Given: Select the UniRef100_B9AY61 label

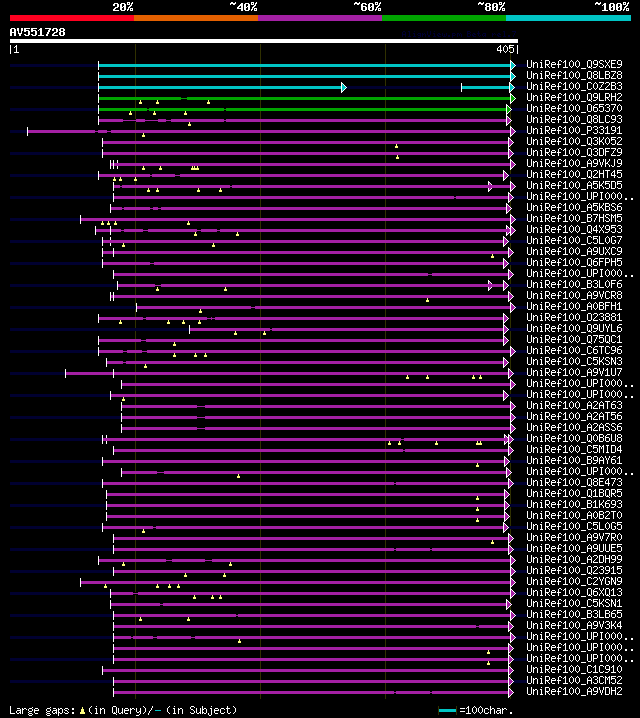Looking at the screenshot, I should click(574, 460).
